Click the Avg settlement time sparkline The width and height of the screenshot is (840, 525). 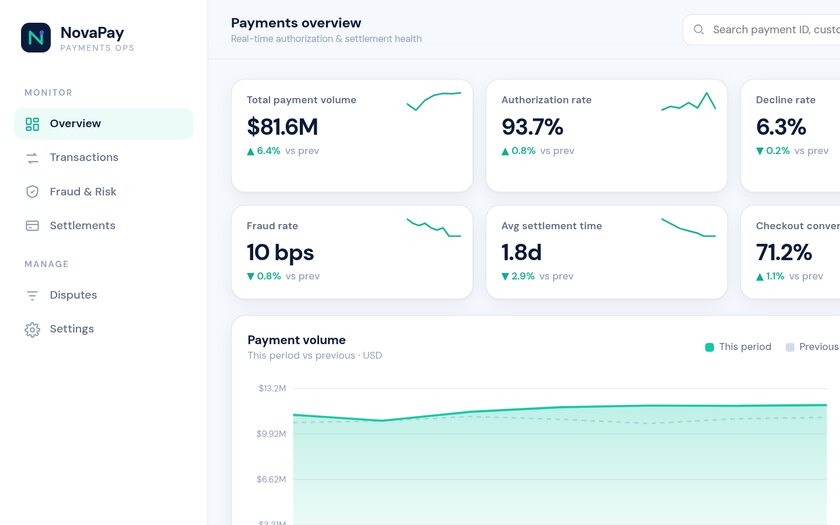click(688, 227)
